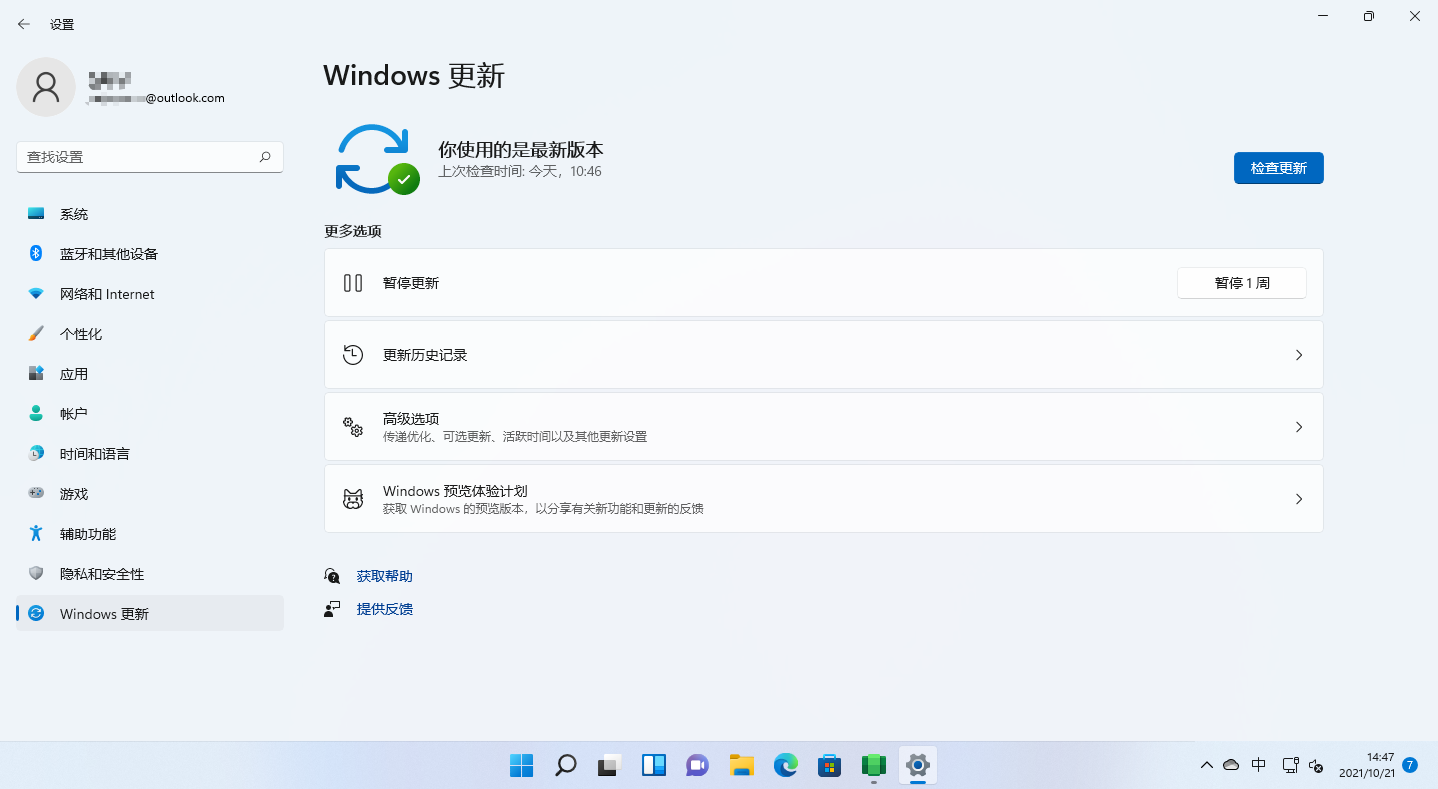Screen dimensions: 1438x789
Task: Click the paintbrush icon for 个性化
Action: click(x=36, y=334)
